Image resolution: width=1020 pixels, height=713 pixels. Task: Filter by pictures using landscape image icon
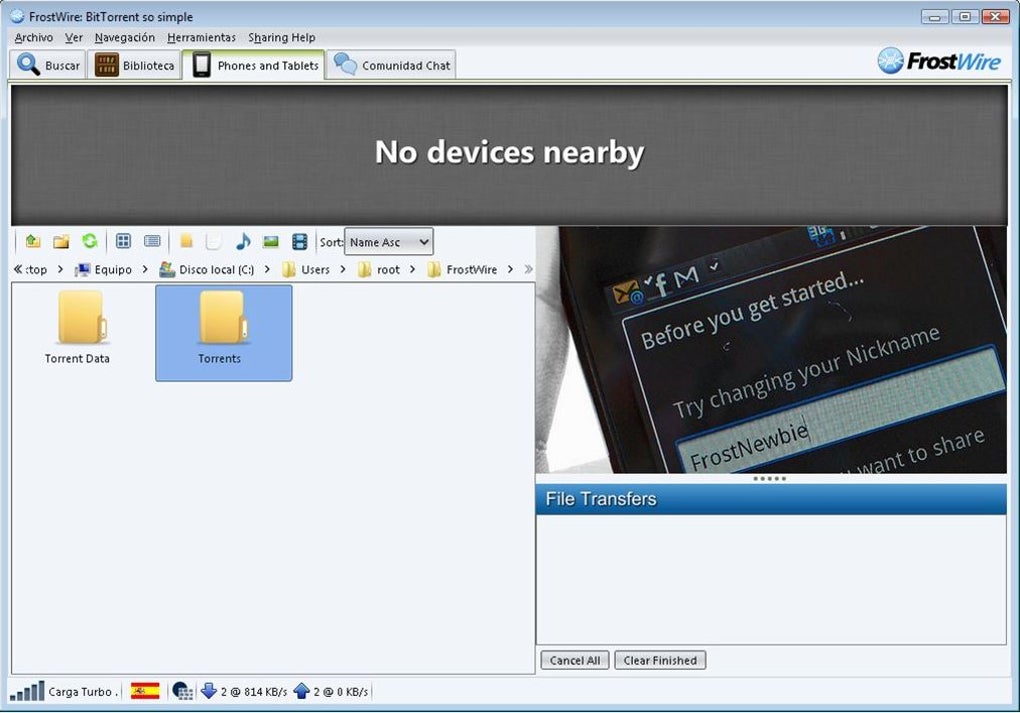[x=271, y=242]
